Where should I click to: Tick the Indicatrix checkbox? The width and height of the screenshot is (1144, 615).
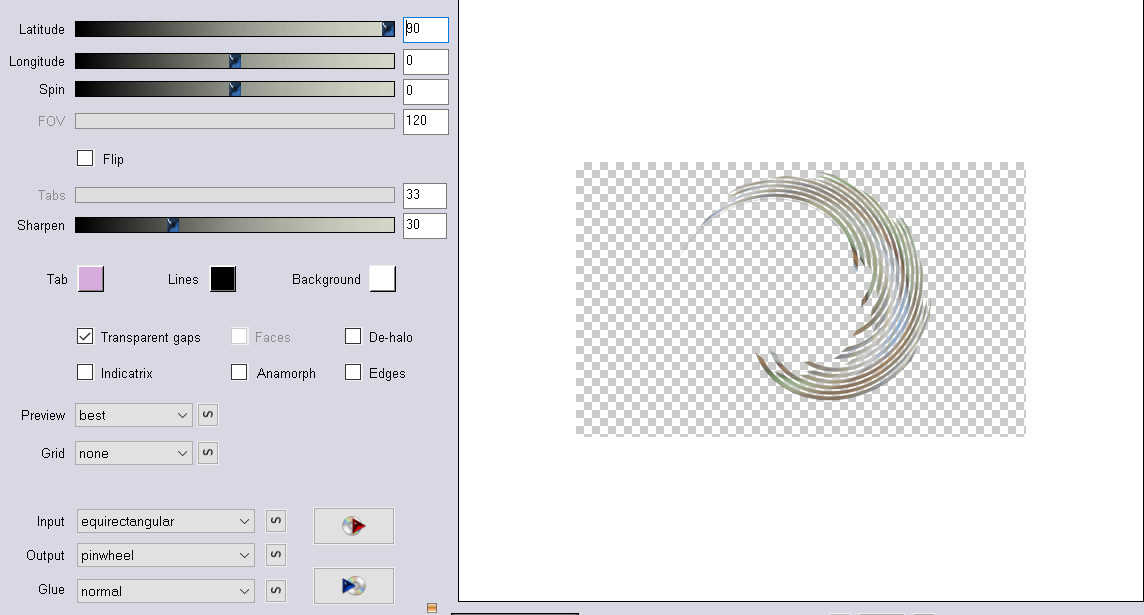85,373
